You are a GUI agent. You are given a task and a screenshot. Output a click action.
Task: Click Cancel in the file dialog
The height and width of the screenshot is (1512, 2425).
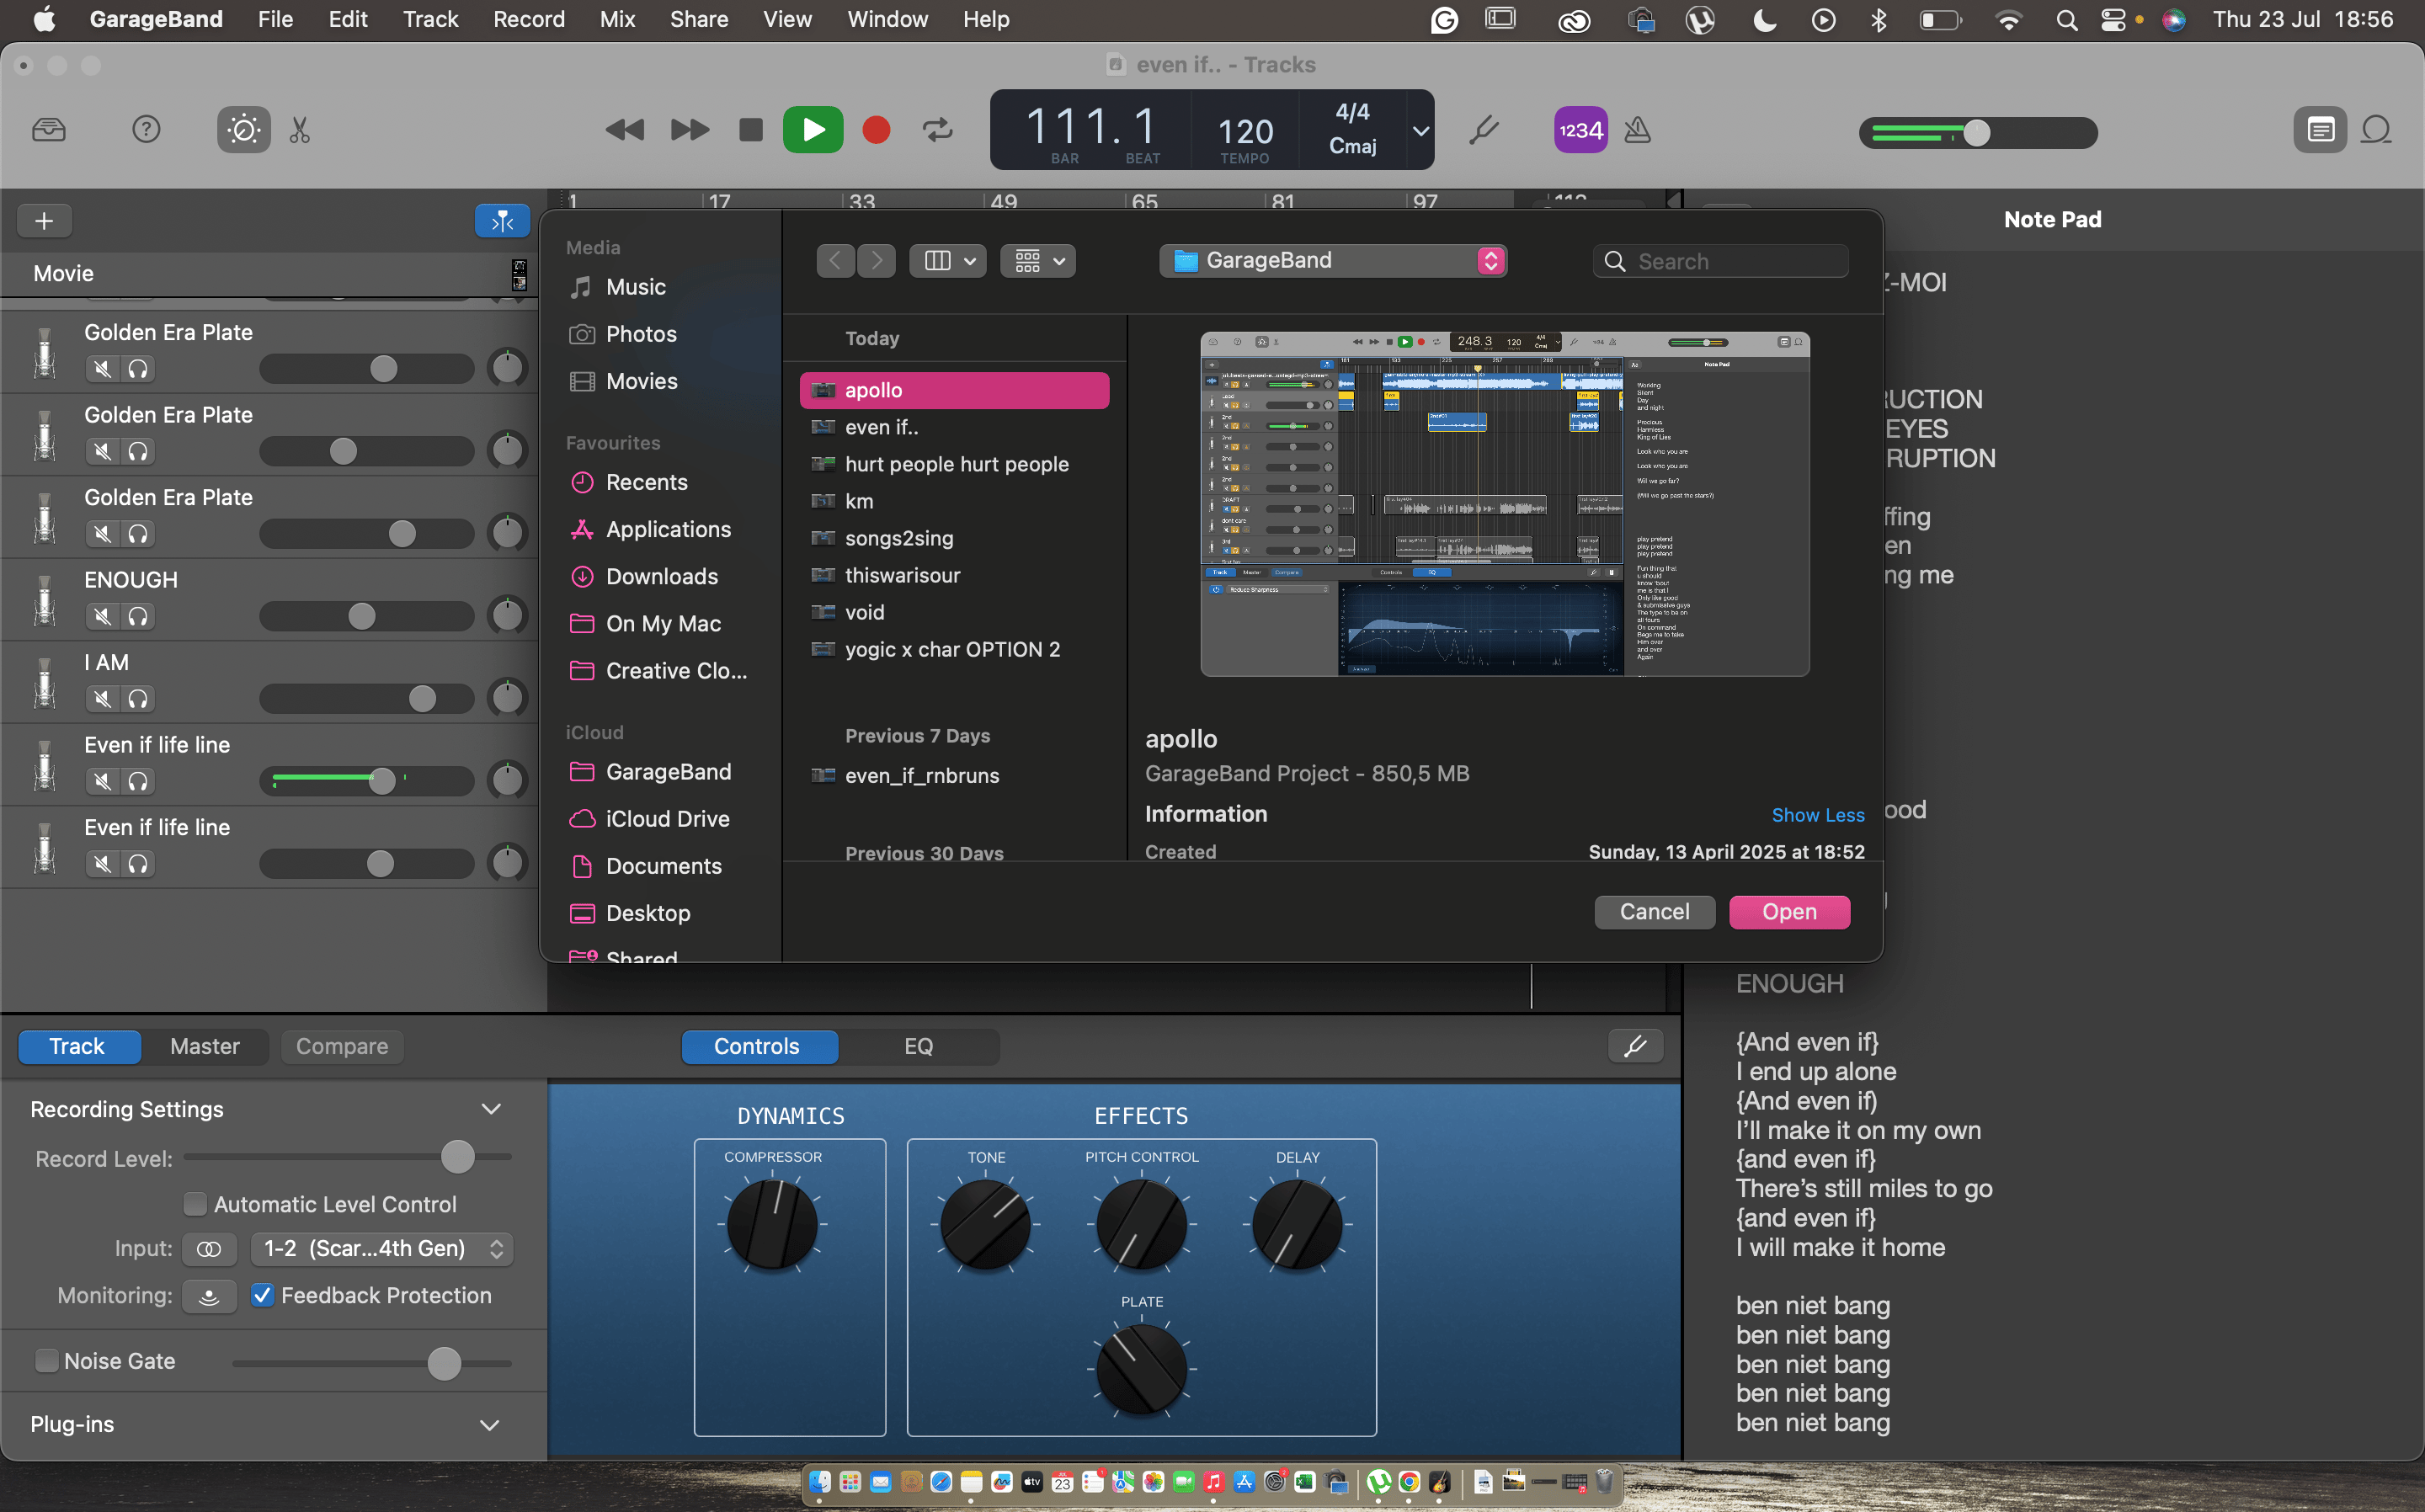[x=1654, y=912]
